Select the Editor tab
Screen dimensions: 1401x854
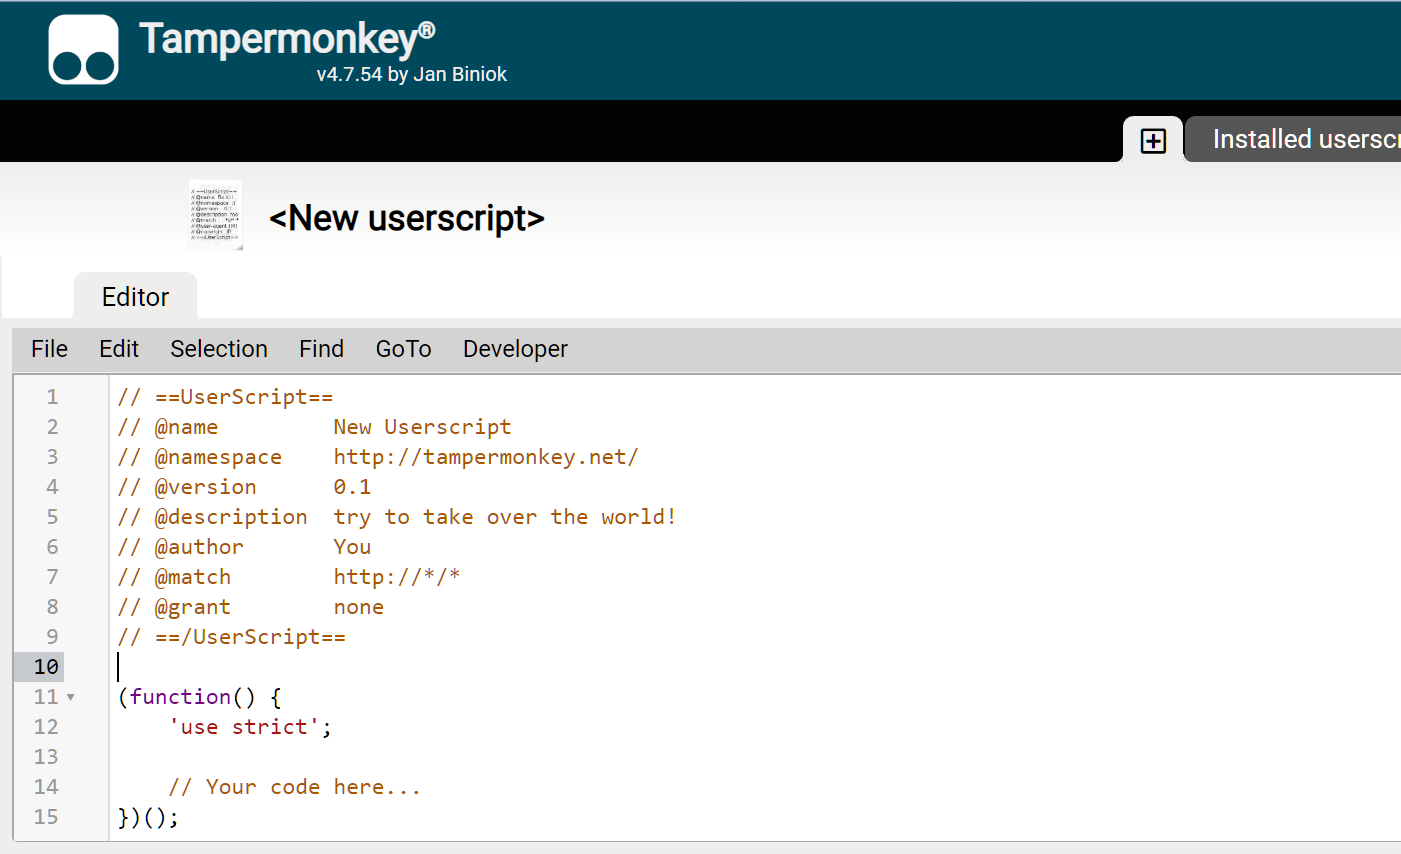pos(135,297)
